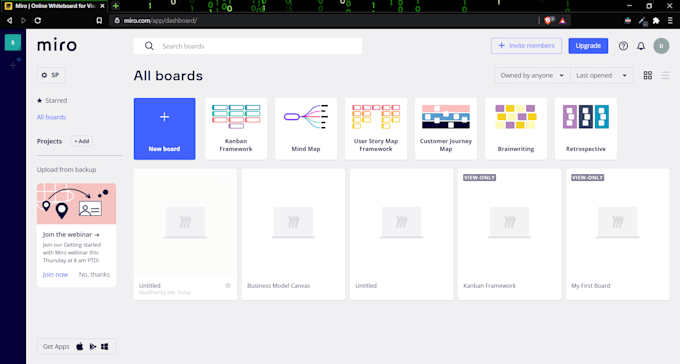
Task: Go forward in browser
Action: [x=23, y=20]
